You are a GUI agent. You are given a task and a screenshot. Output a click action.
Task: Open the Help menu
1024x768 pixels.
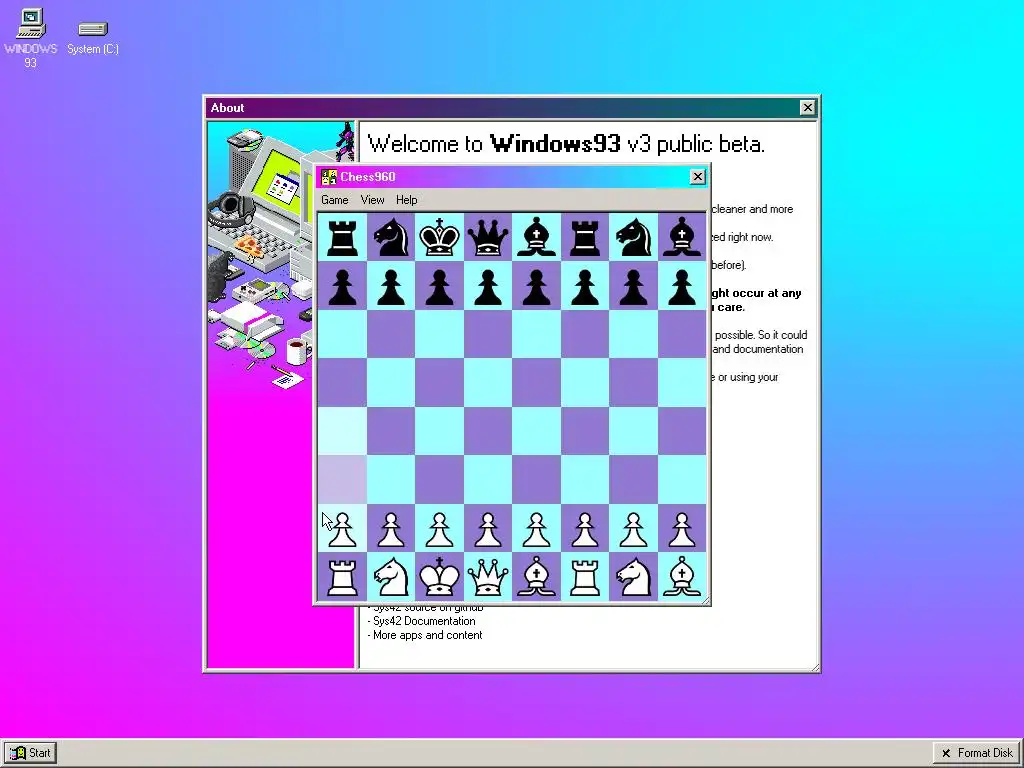coord(406,200)
